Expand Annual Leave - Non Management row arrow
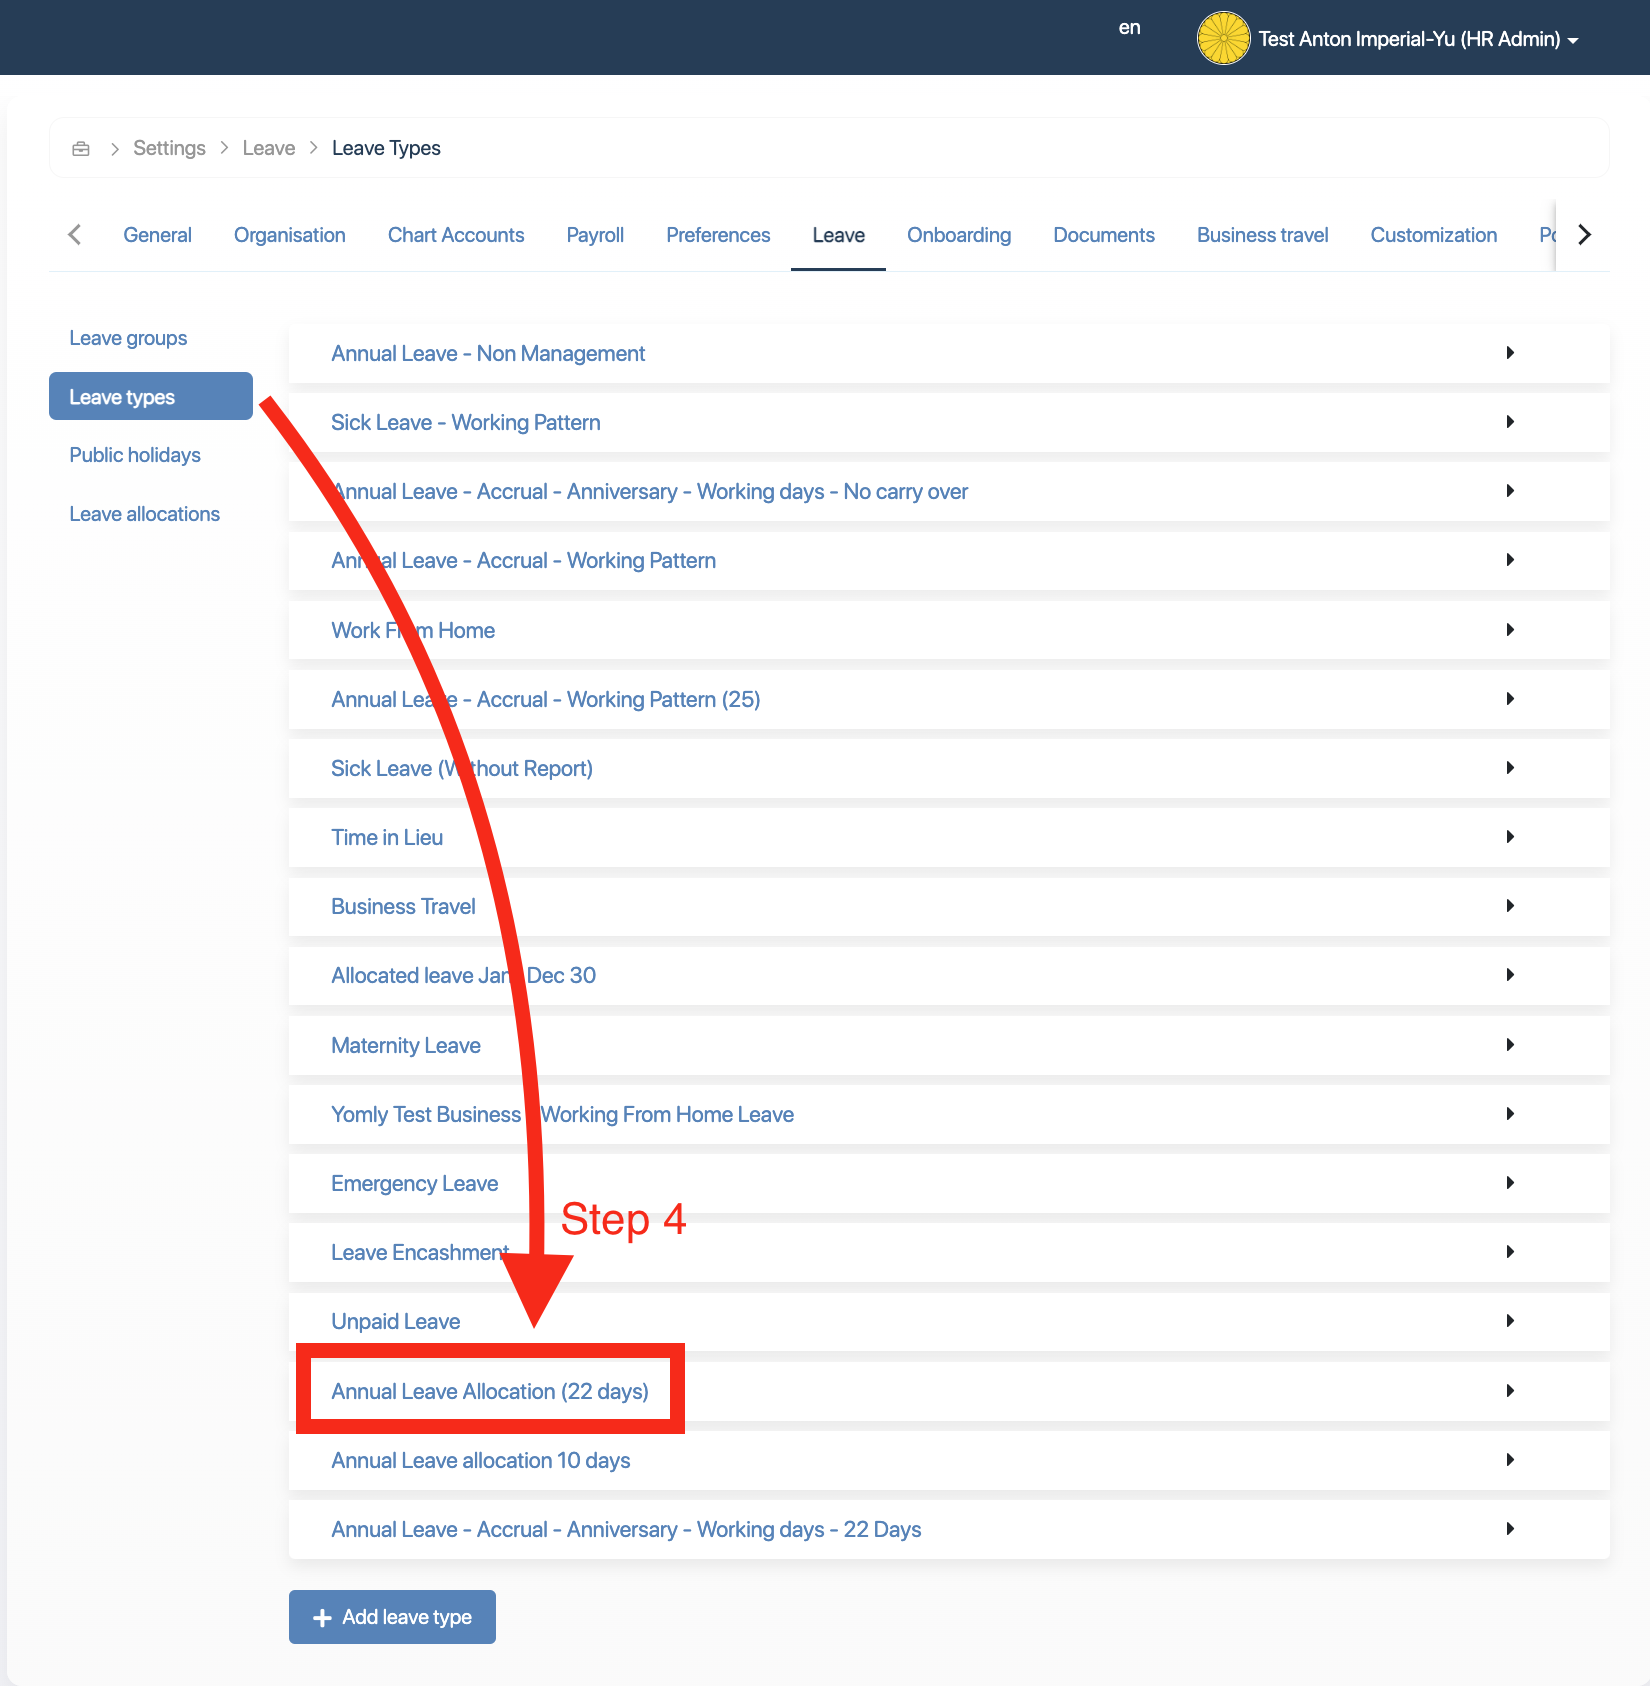1650x1686 pixels. (1509, 353)
